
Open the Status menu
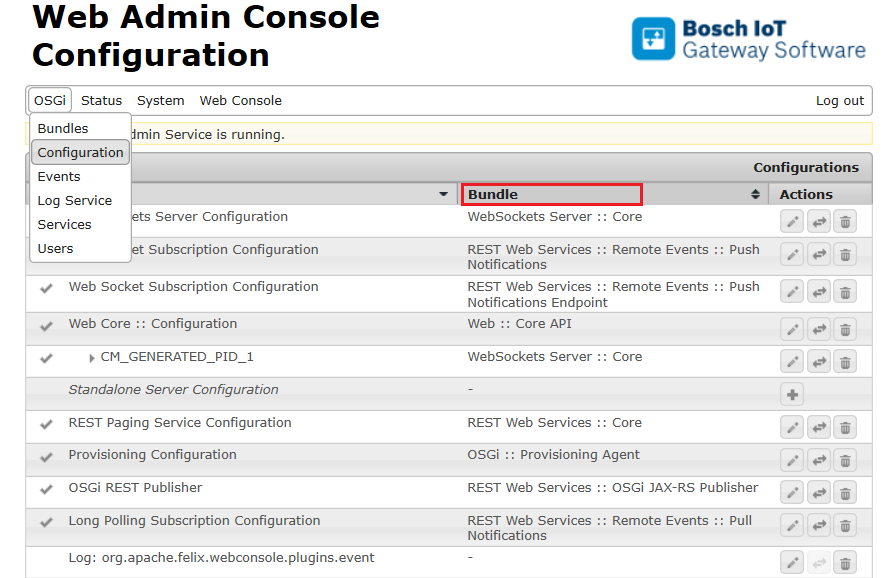point(100,100)
